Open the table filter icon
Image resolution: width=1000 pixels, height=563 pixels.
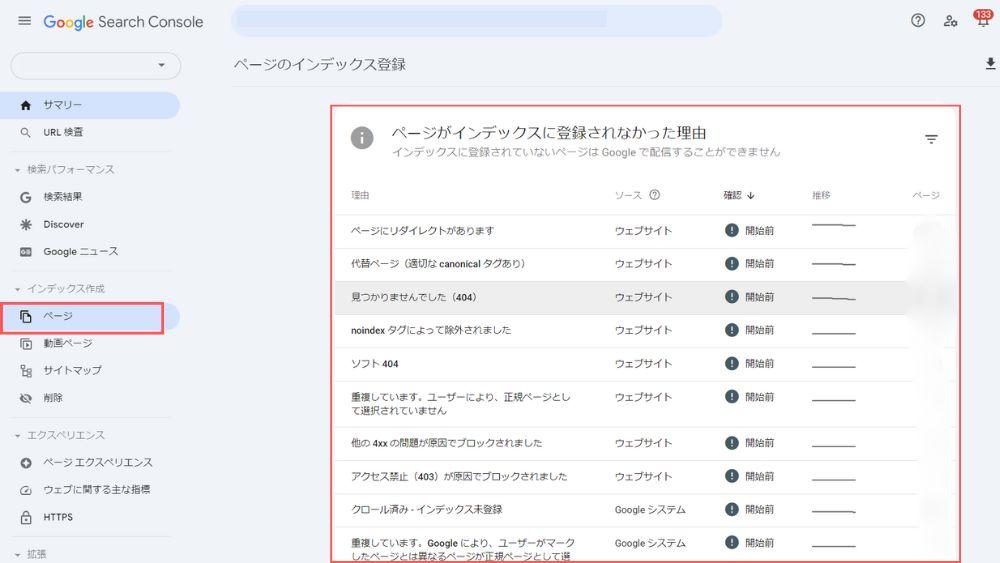[931, 139]
